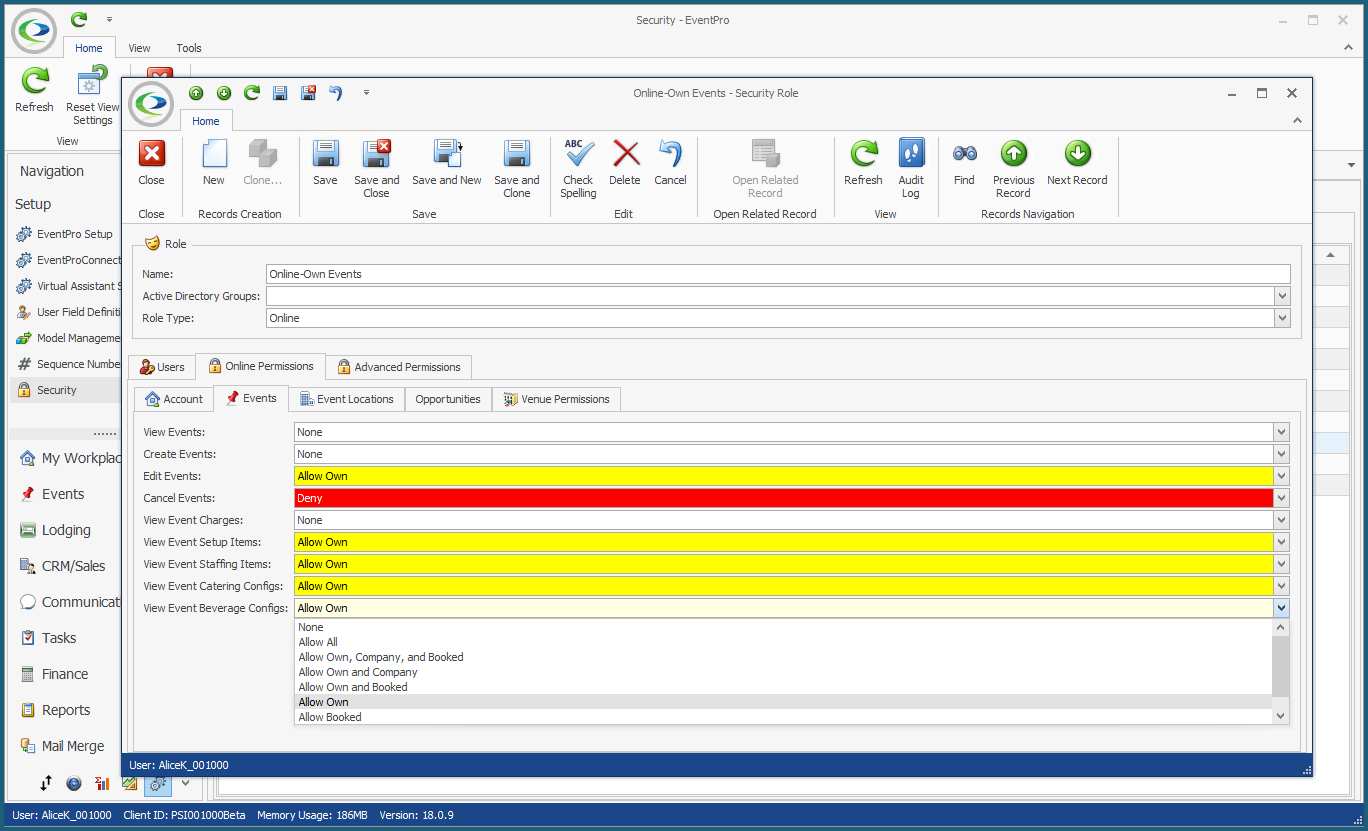1368x831 pixels.
Task: Refresh the main Security window
Action: pyautogui.click(x=35, y=89)
